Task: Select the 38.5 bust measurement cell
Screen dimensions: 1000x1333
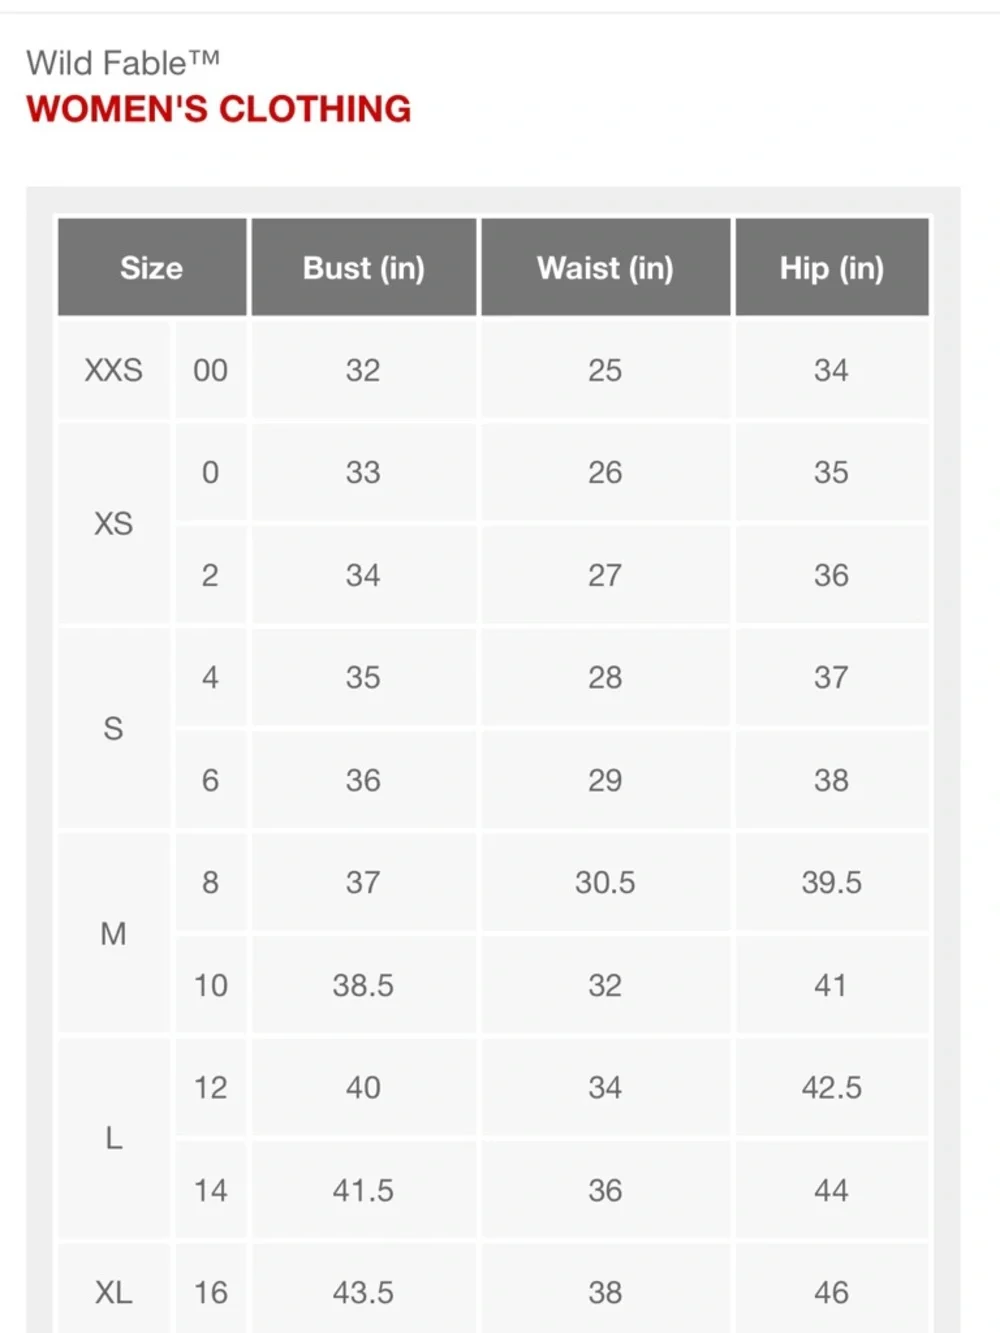Action: [x=364, y=985]
